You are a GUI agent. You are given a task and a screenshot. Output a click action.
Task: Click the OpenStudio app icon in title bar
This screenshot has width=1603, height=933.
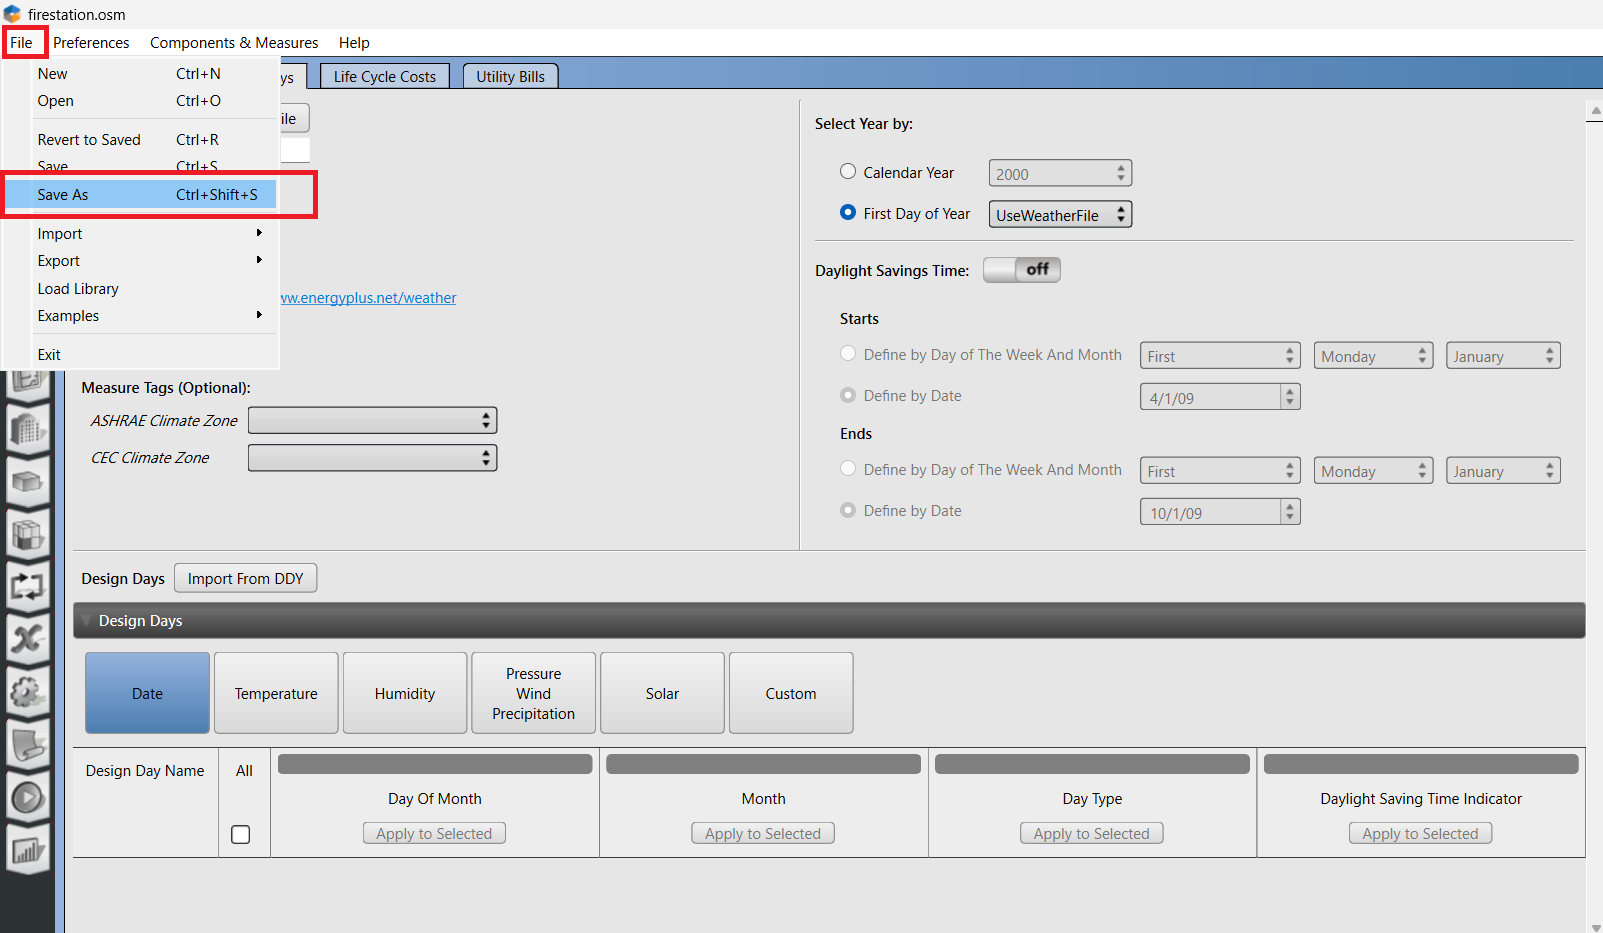[x=12, y=14]
